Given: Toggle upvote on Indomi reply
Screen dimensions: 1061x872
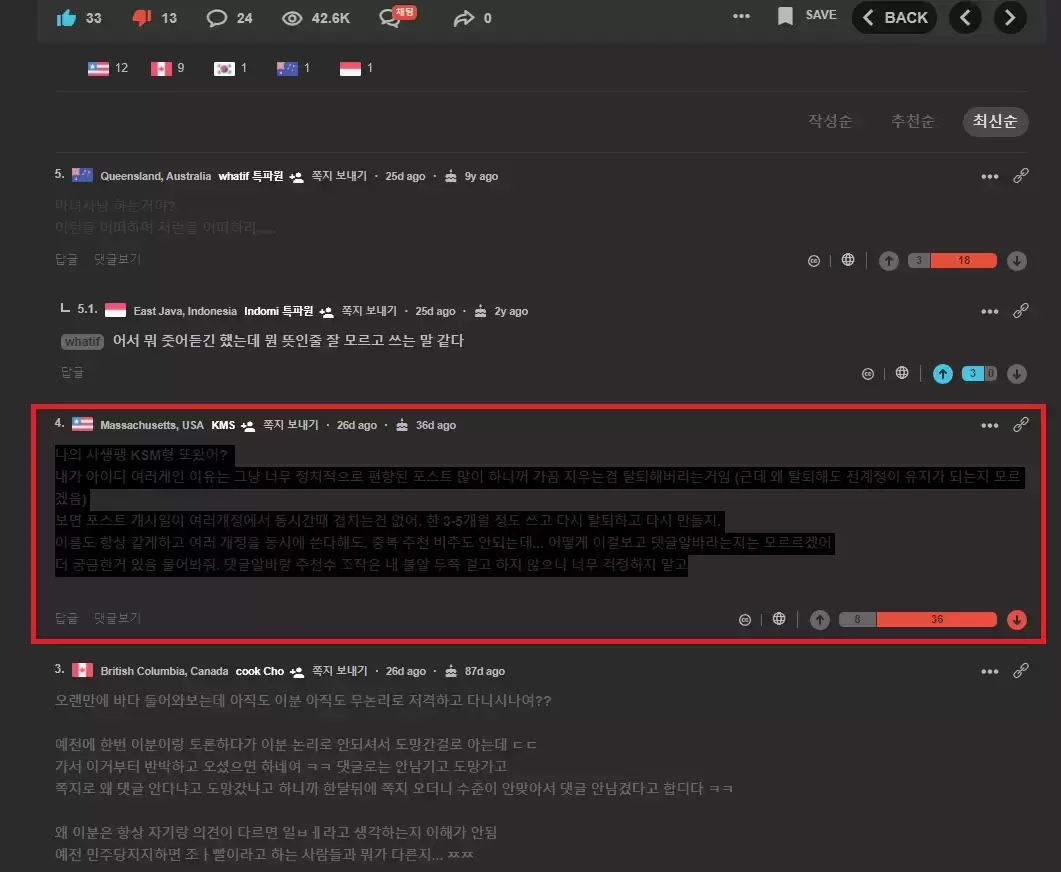Looking at the screenshot, I should [942, 374].
